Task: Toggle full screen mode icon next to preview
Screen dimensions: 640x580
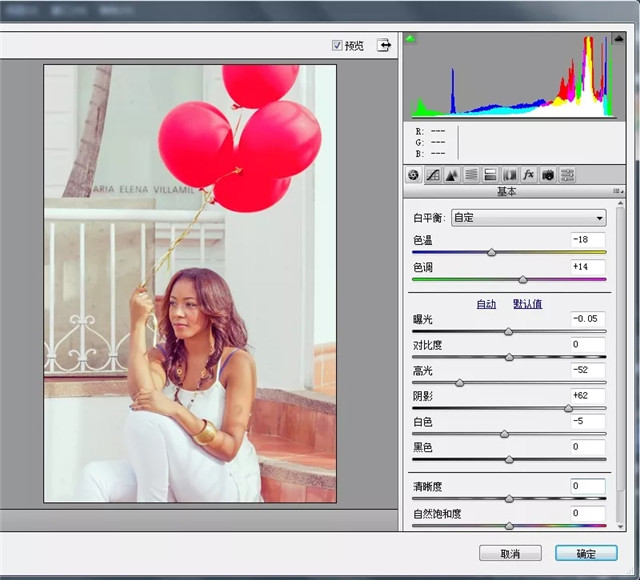Action: pos(384,46)
